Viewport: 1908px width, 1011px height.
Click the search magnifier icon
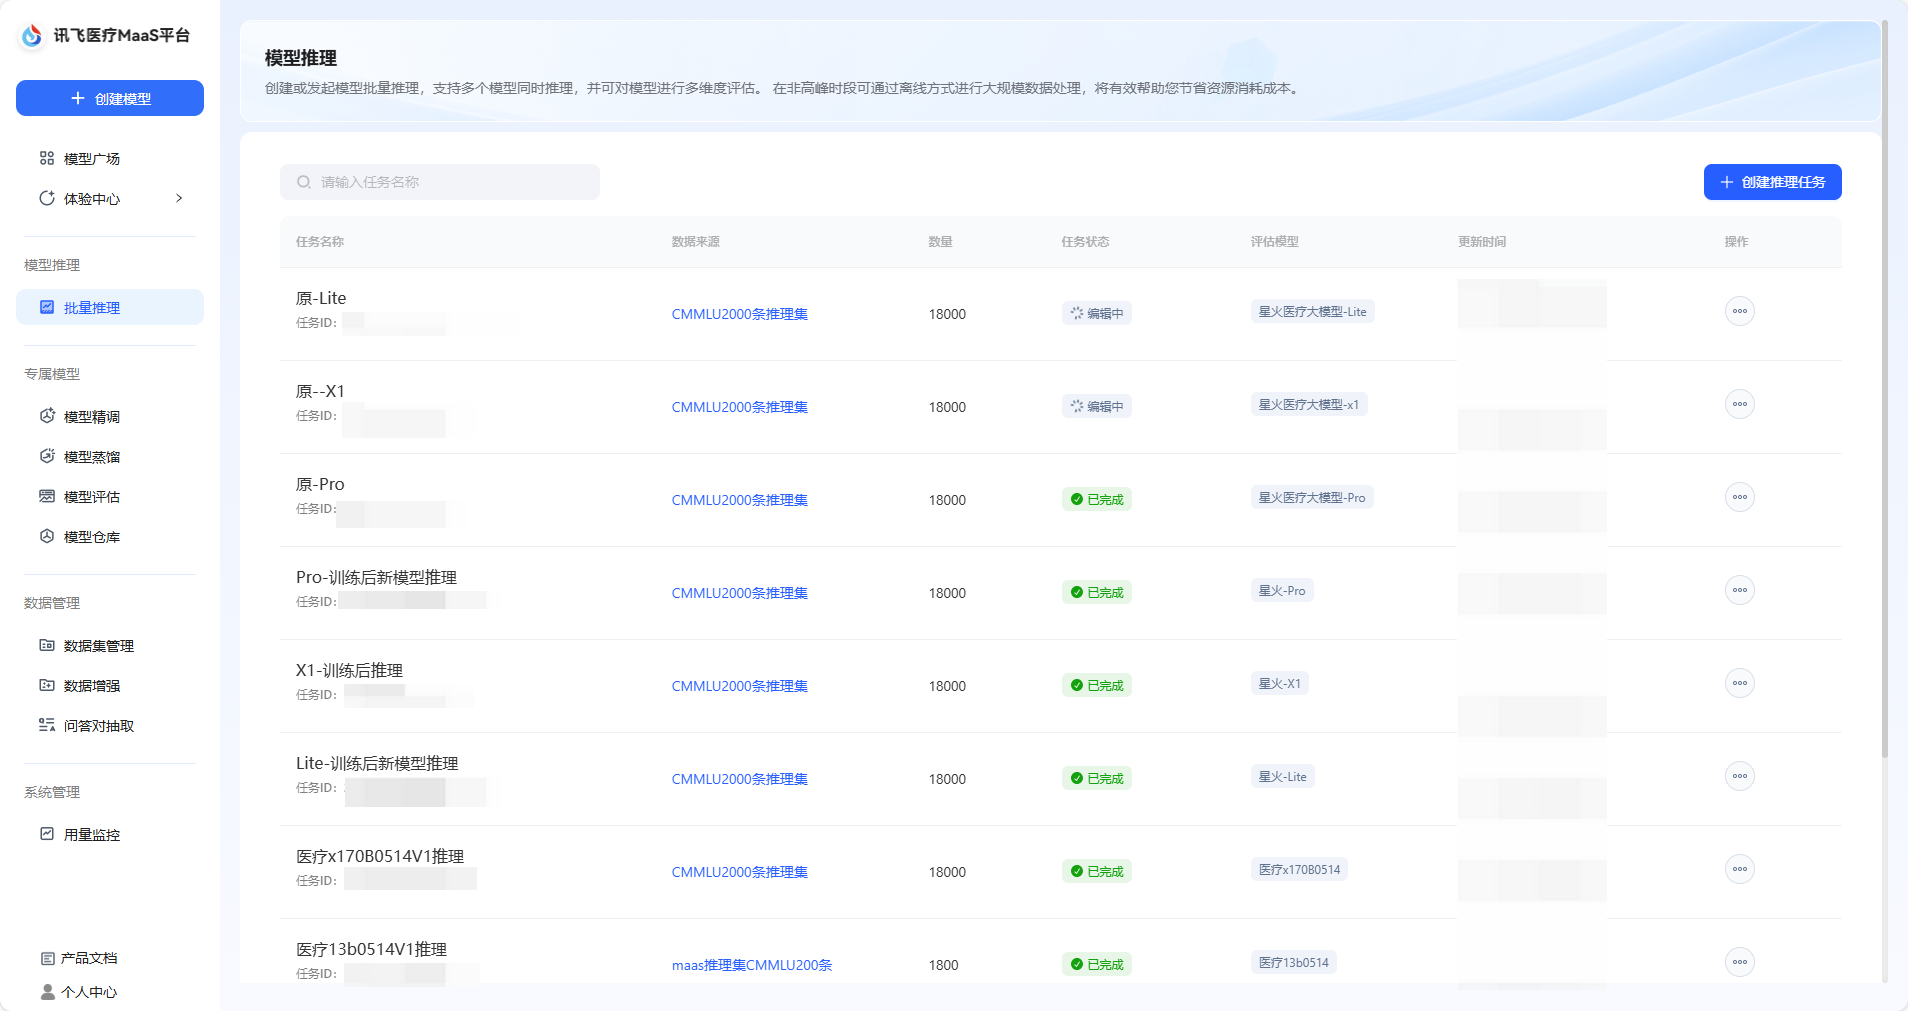[x=304, y=182]
